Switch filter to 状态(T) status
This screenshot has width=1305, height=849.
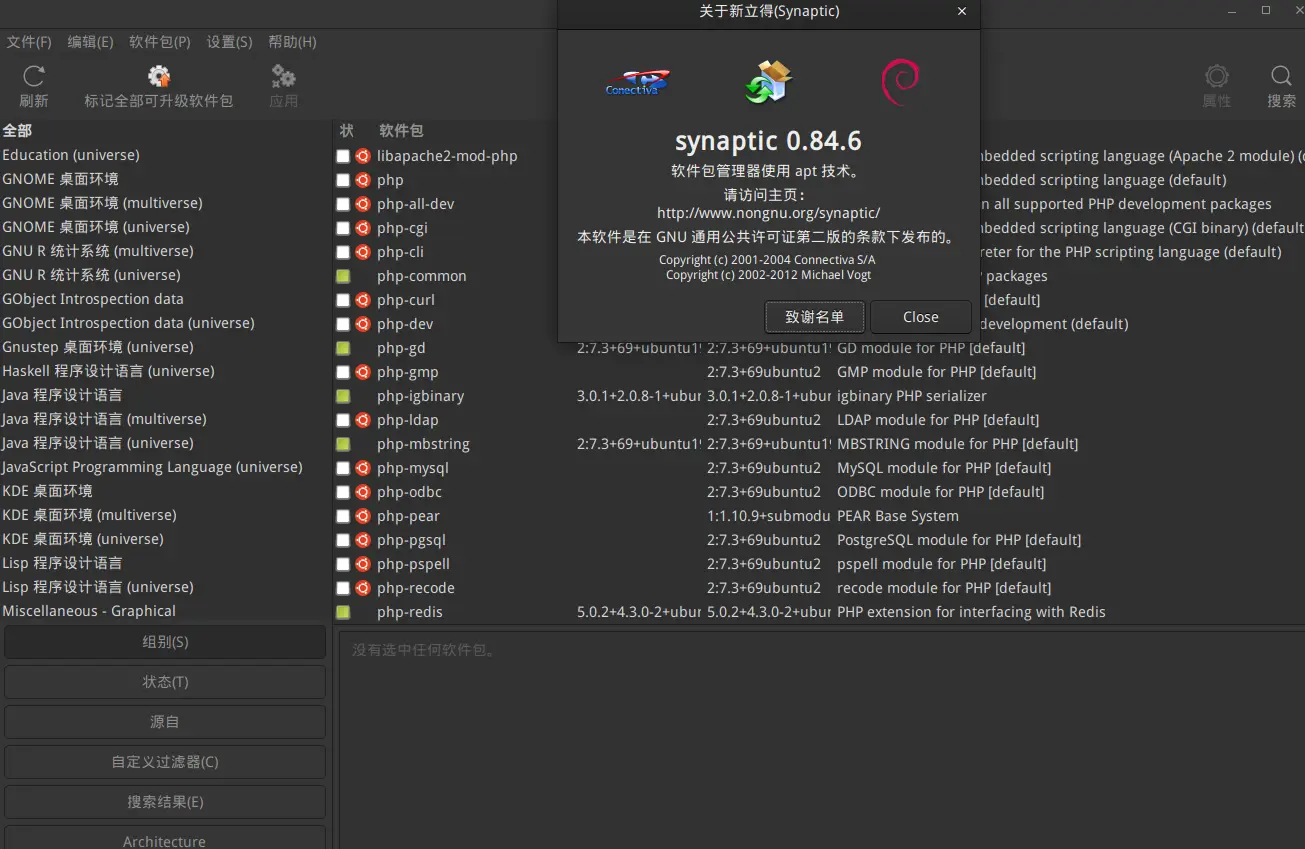[165, 682]
